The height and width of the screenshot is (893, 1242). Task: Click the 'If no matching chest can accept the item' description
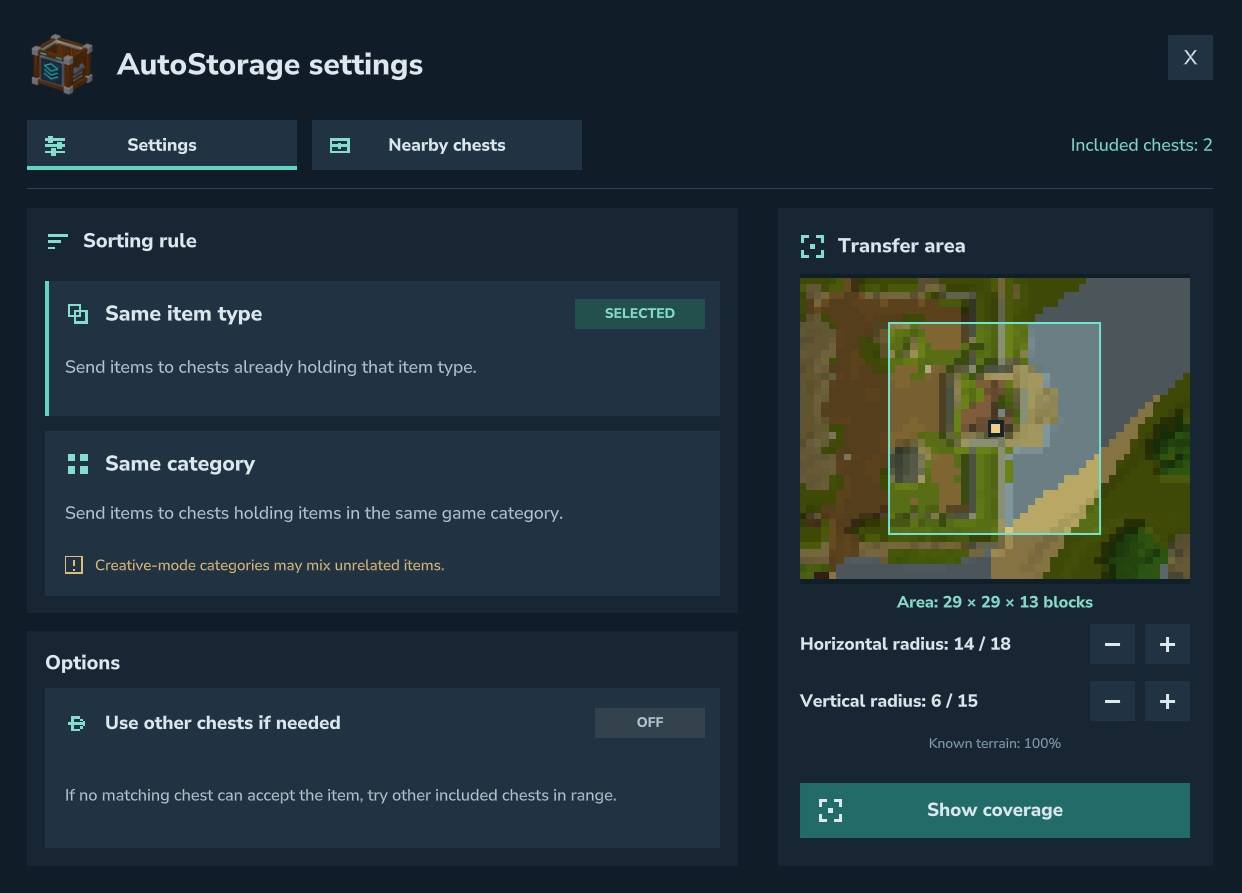341,796
